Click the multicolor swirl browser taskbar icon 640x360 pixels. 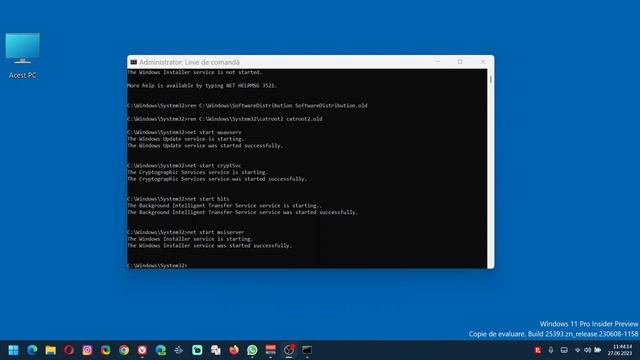(106, 350)
